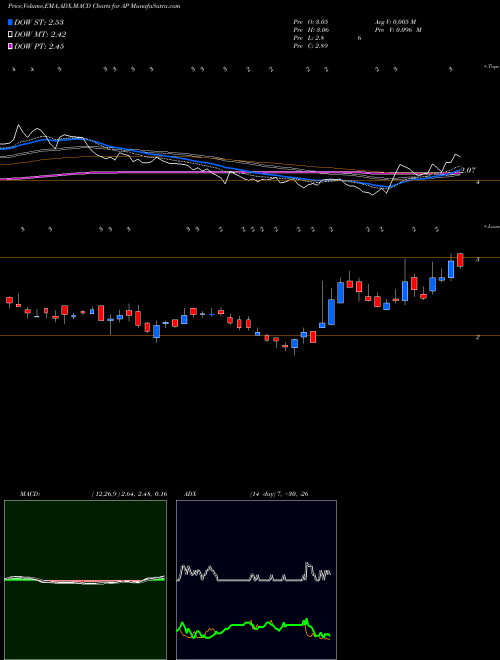Click the ADX panel title label
The image size is (500, 660).
click(x=191, y=494)
